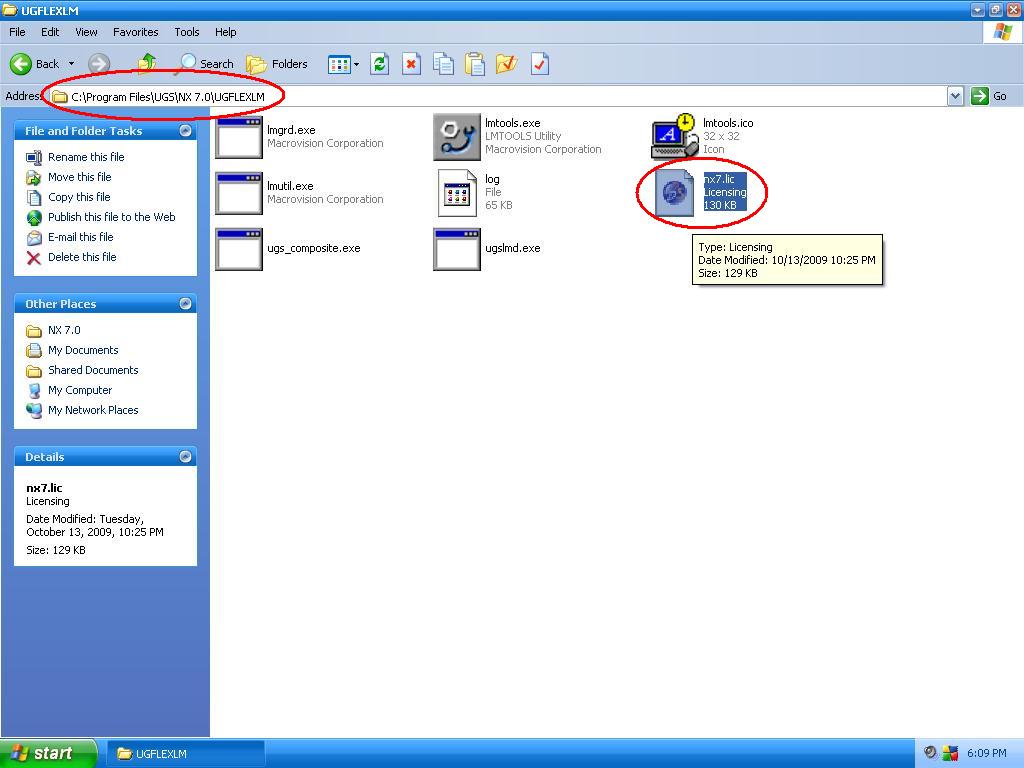Open My Documents in Other Places
The image size is (1024, 768).
[x=83, y=350]
